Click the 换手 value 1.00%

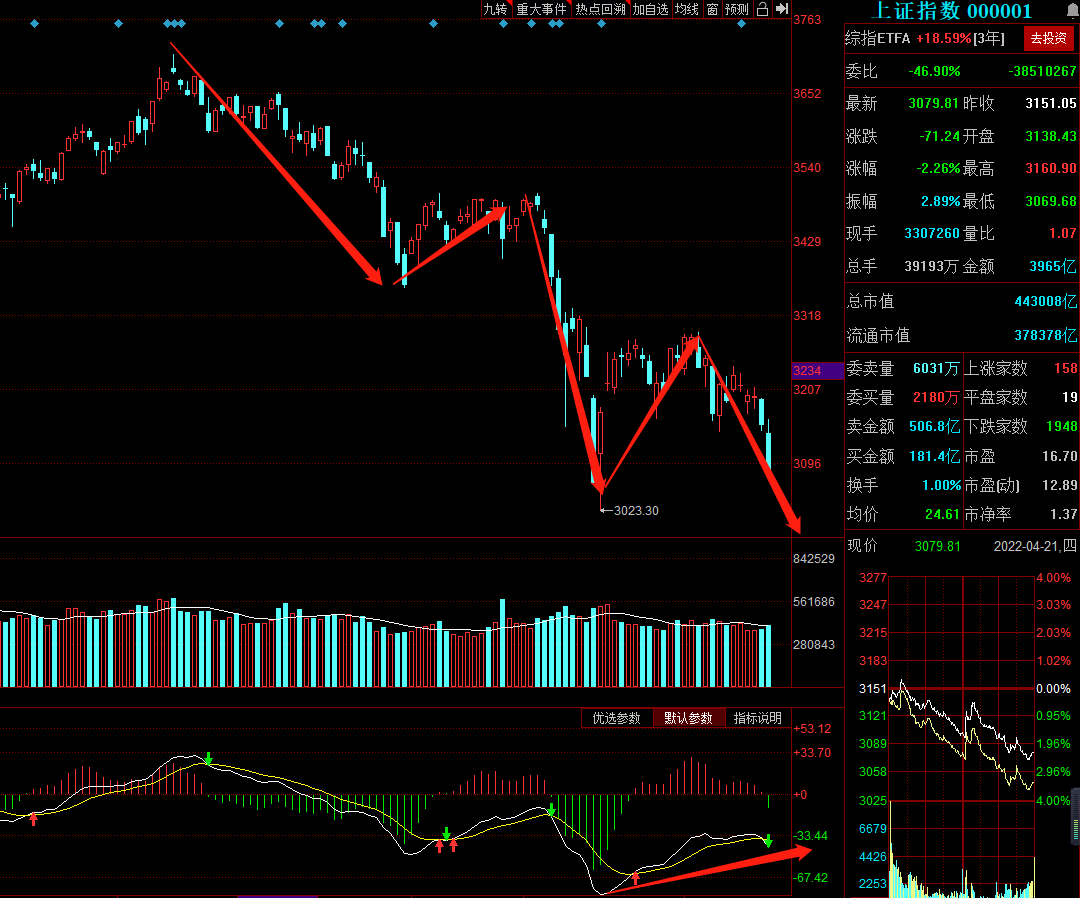[x=942, y=485]
